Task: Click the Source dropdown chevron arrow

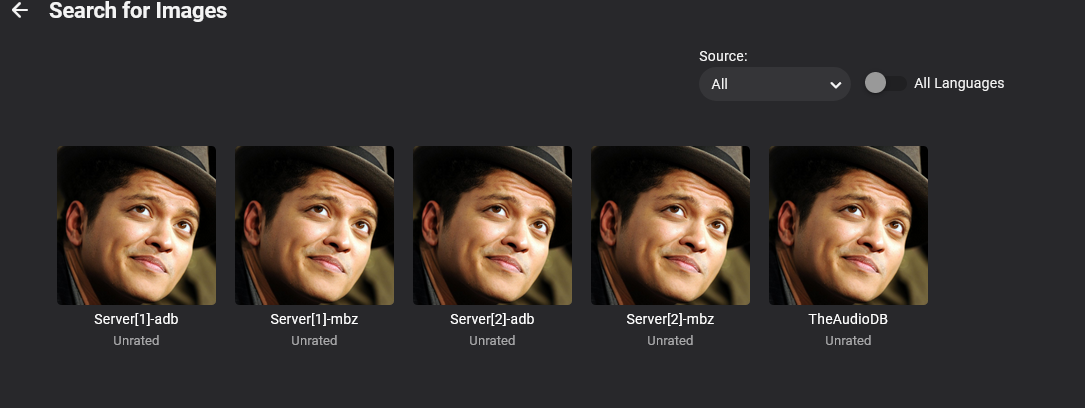Action: point(835,85)
